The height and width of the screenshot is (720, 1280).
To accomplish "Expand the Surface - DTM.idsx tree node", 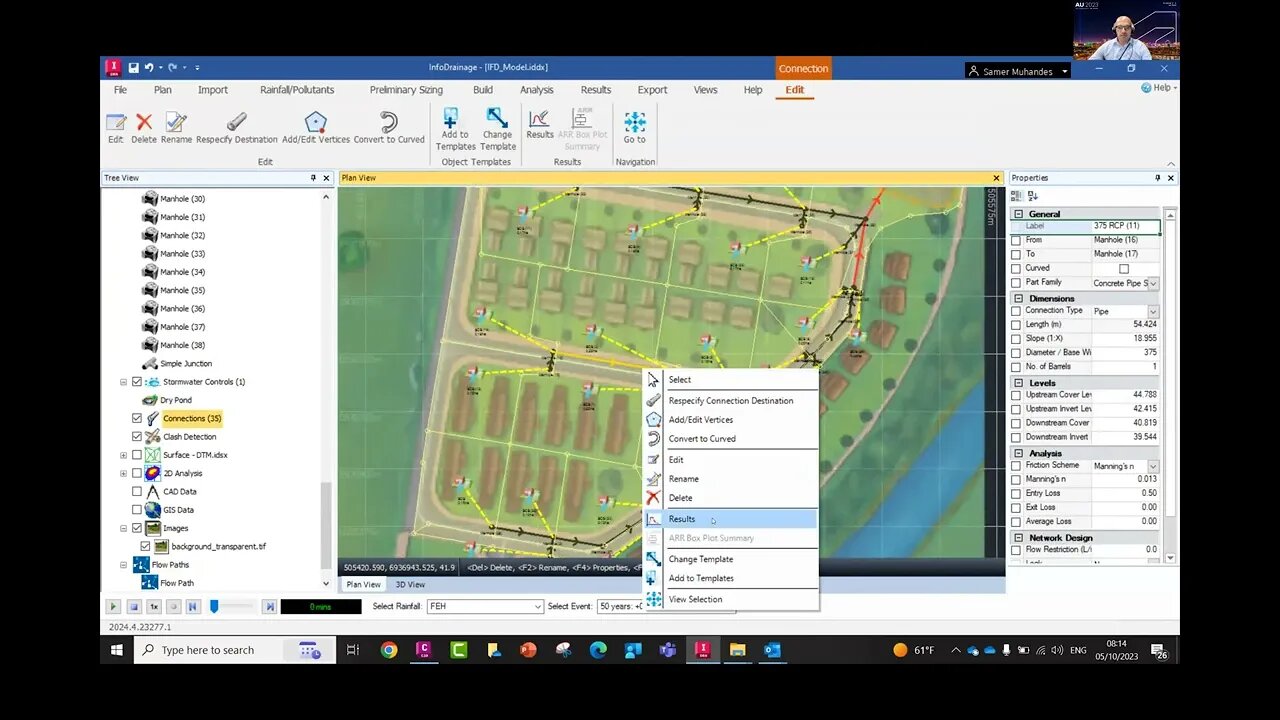I will [x=124, y=455].
